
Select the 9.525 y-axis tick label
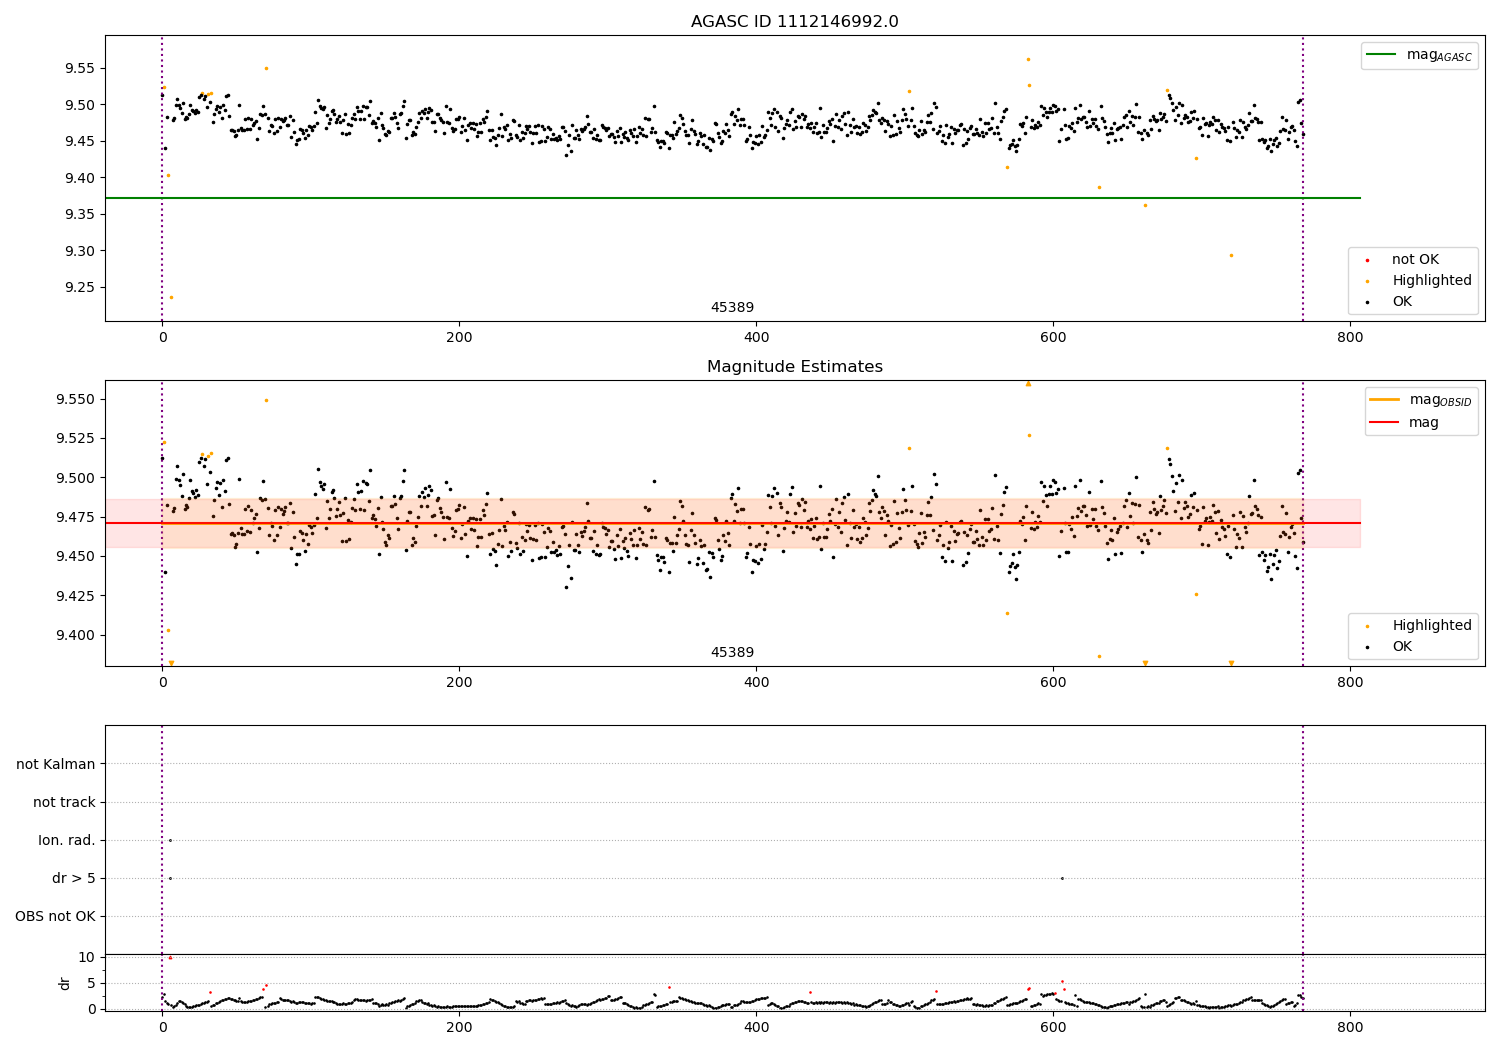pyautogui.click(x=76, y=438)
